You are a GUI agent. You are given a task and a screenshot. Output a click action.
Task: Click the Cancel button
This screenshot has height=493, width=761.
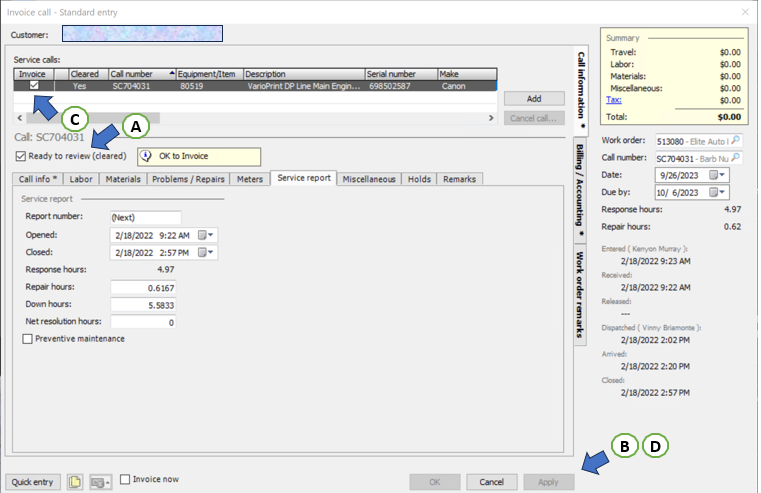click(491, 482)
